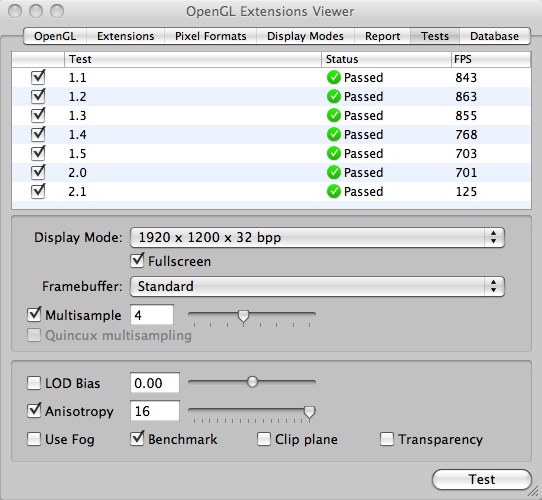Select the FPS value 125
Screen dimensions: 542x500
tap(466, 192)
